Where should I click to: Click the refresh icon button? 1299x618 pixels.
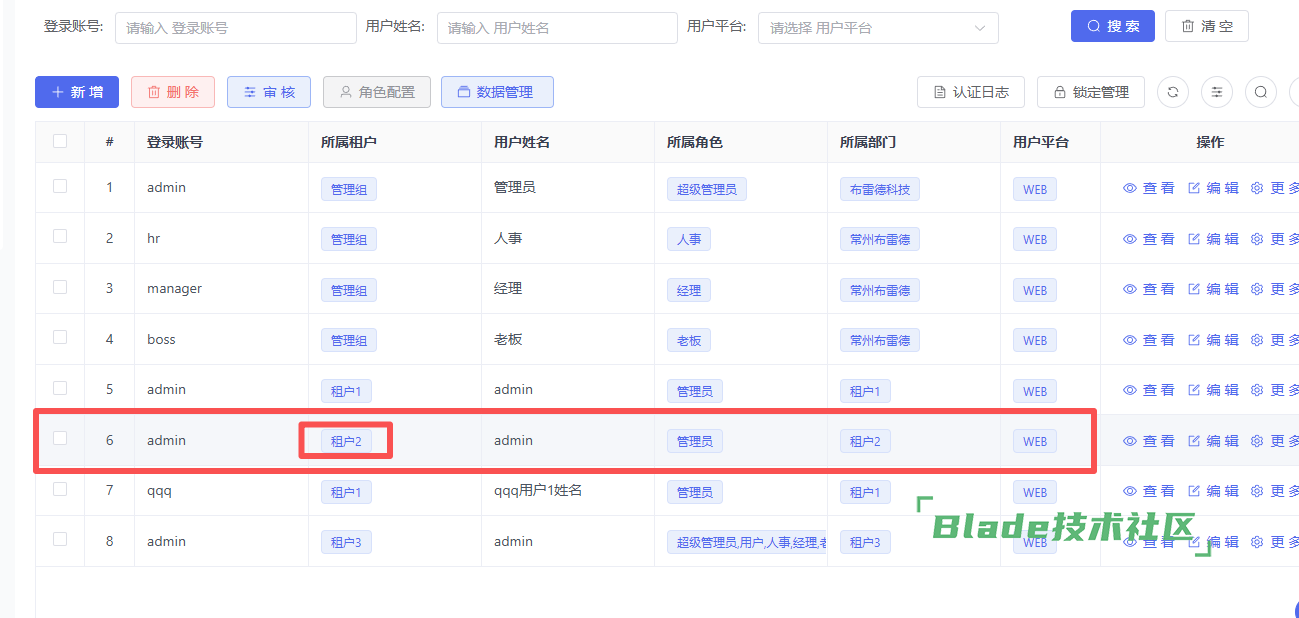[1173, 92]
